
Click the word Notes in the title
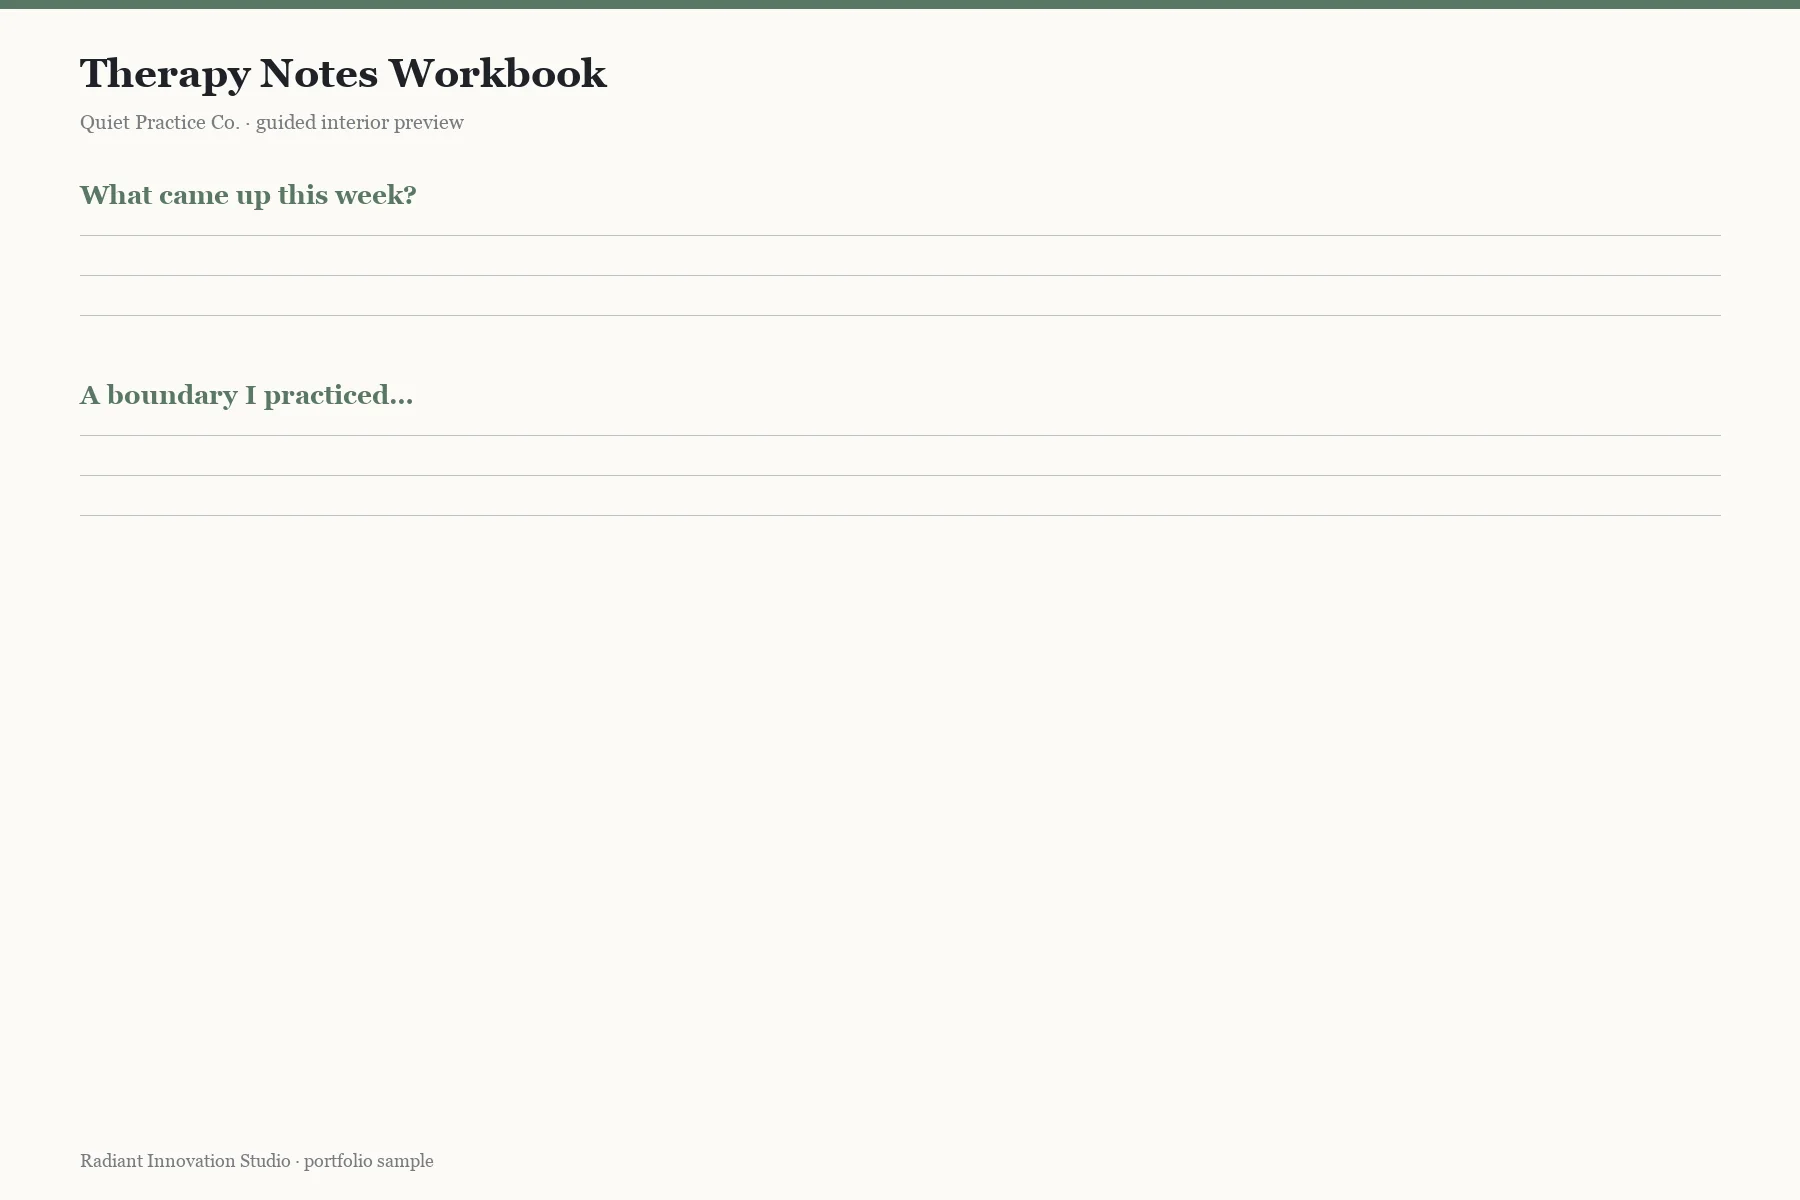(319, 74)
